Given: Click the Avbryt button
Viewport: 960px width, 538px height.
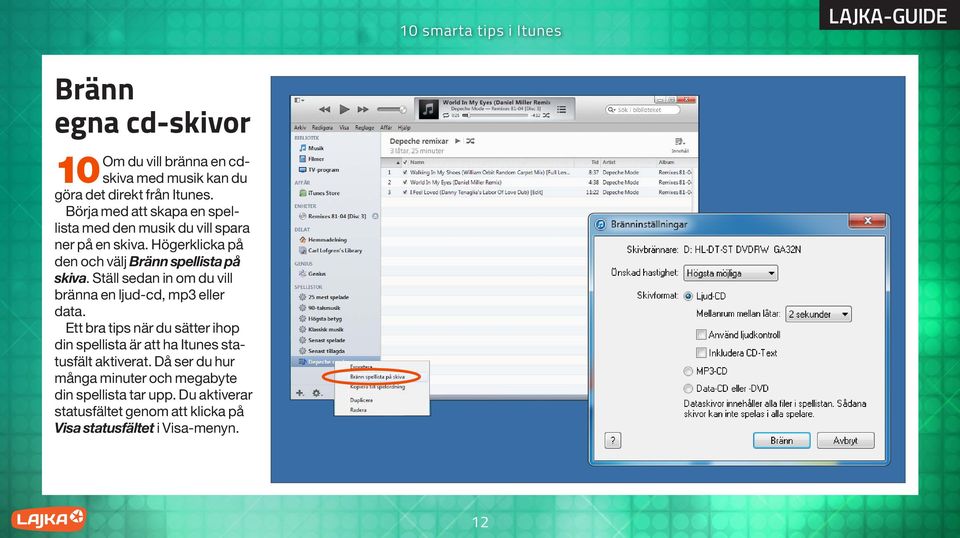Looking at the screenshot, I should pos(846,441).
